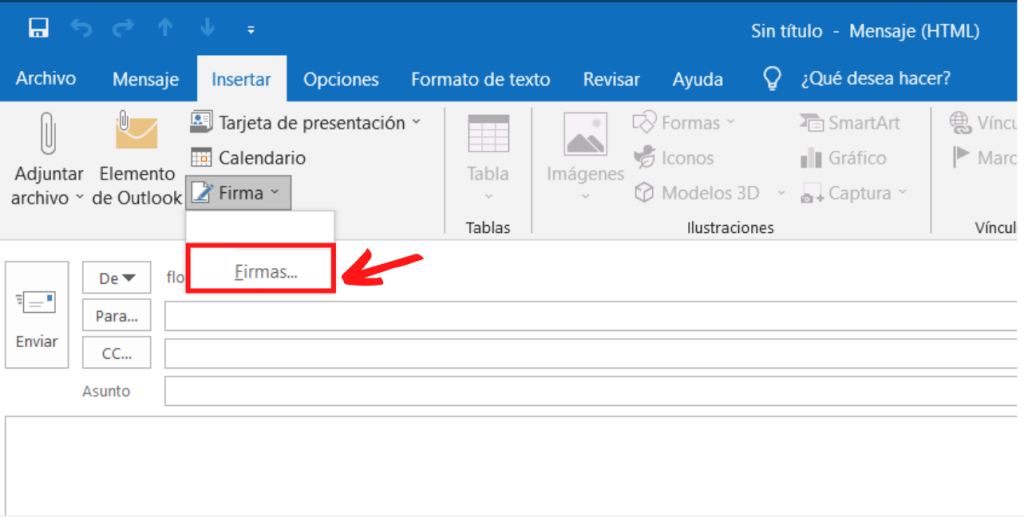Image resolution: width=1024 pixels, height=517 pixels.
Task: Click the Marcador flag icon
Action: point(961,157)
